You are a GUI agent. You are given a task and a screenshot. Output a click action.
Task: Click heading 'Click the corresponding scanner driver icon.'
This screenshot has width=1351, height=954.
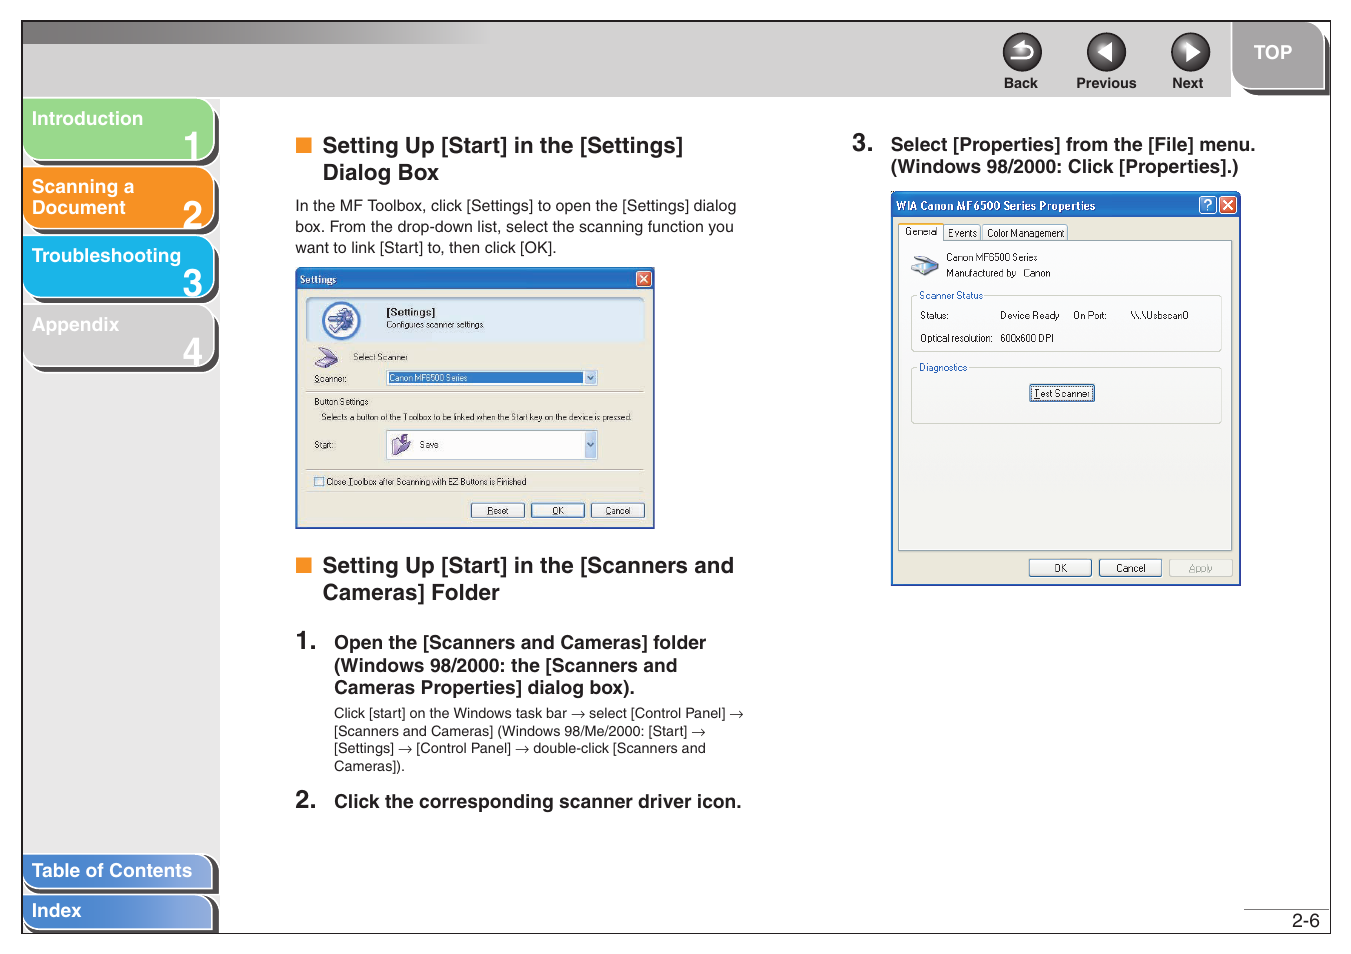point(538,802)
